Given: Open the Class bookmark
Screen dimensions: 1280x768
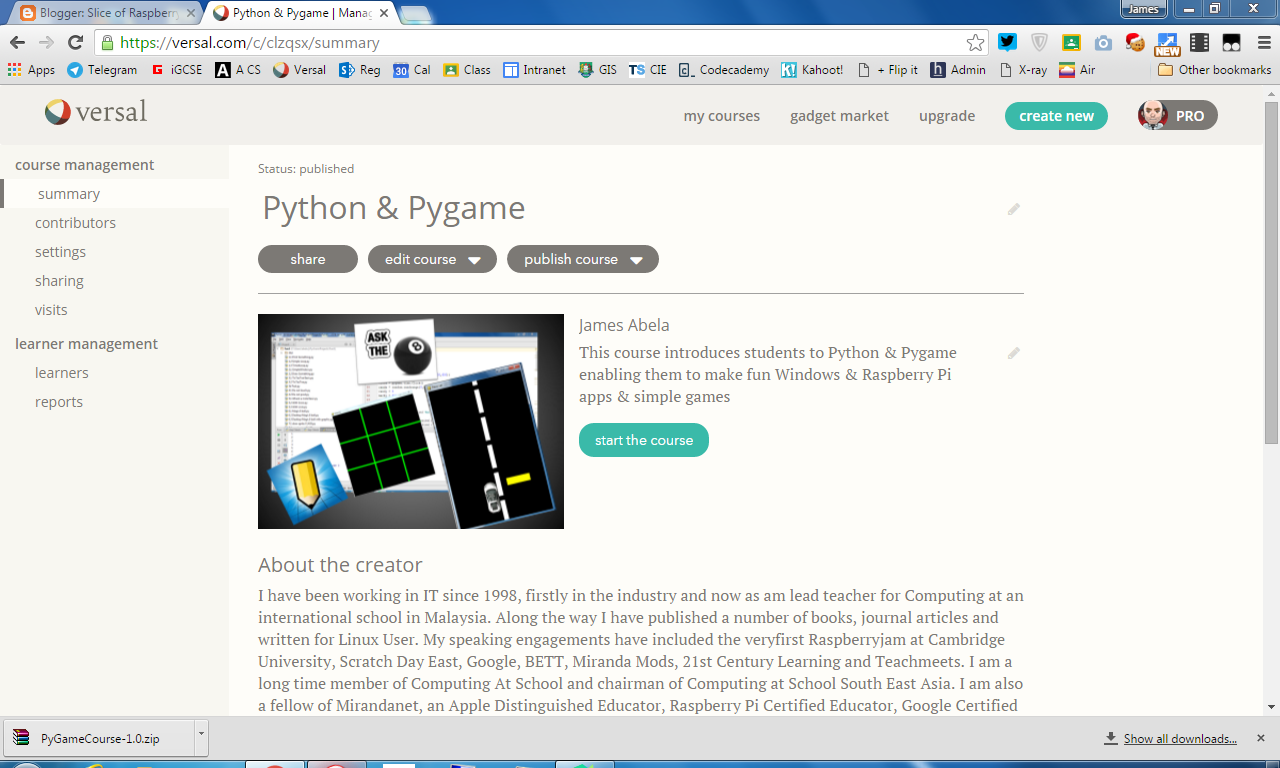Looking at the screenshot, I should pos(467,70).
